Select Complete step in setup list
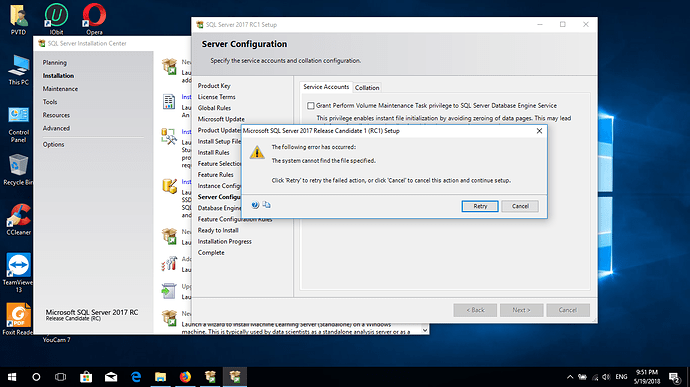690x387 pixels. 211,253
